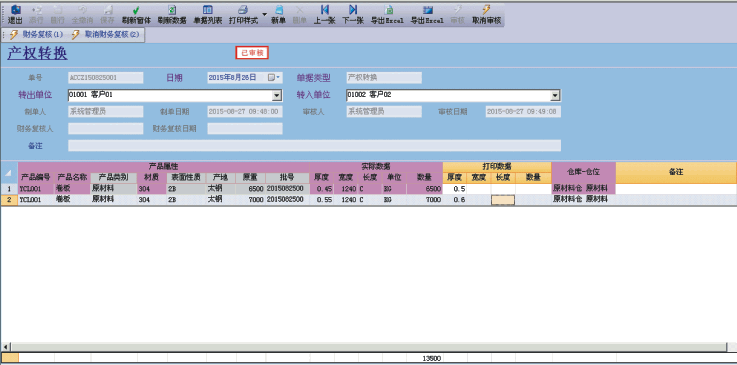Click the 仓库-仓位 column header
Image resolution: width=737 pixels, height=365 pixels.
tap(583, 172)
